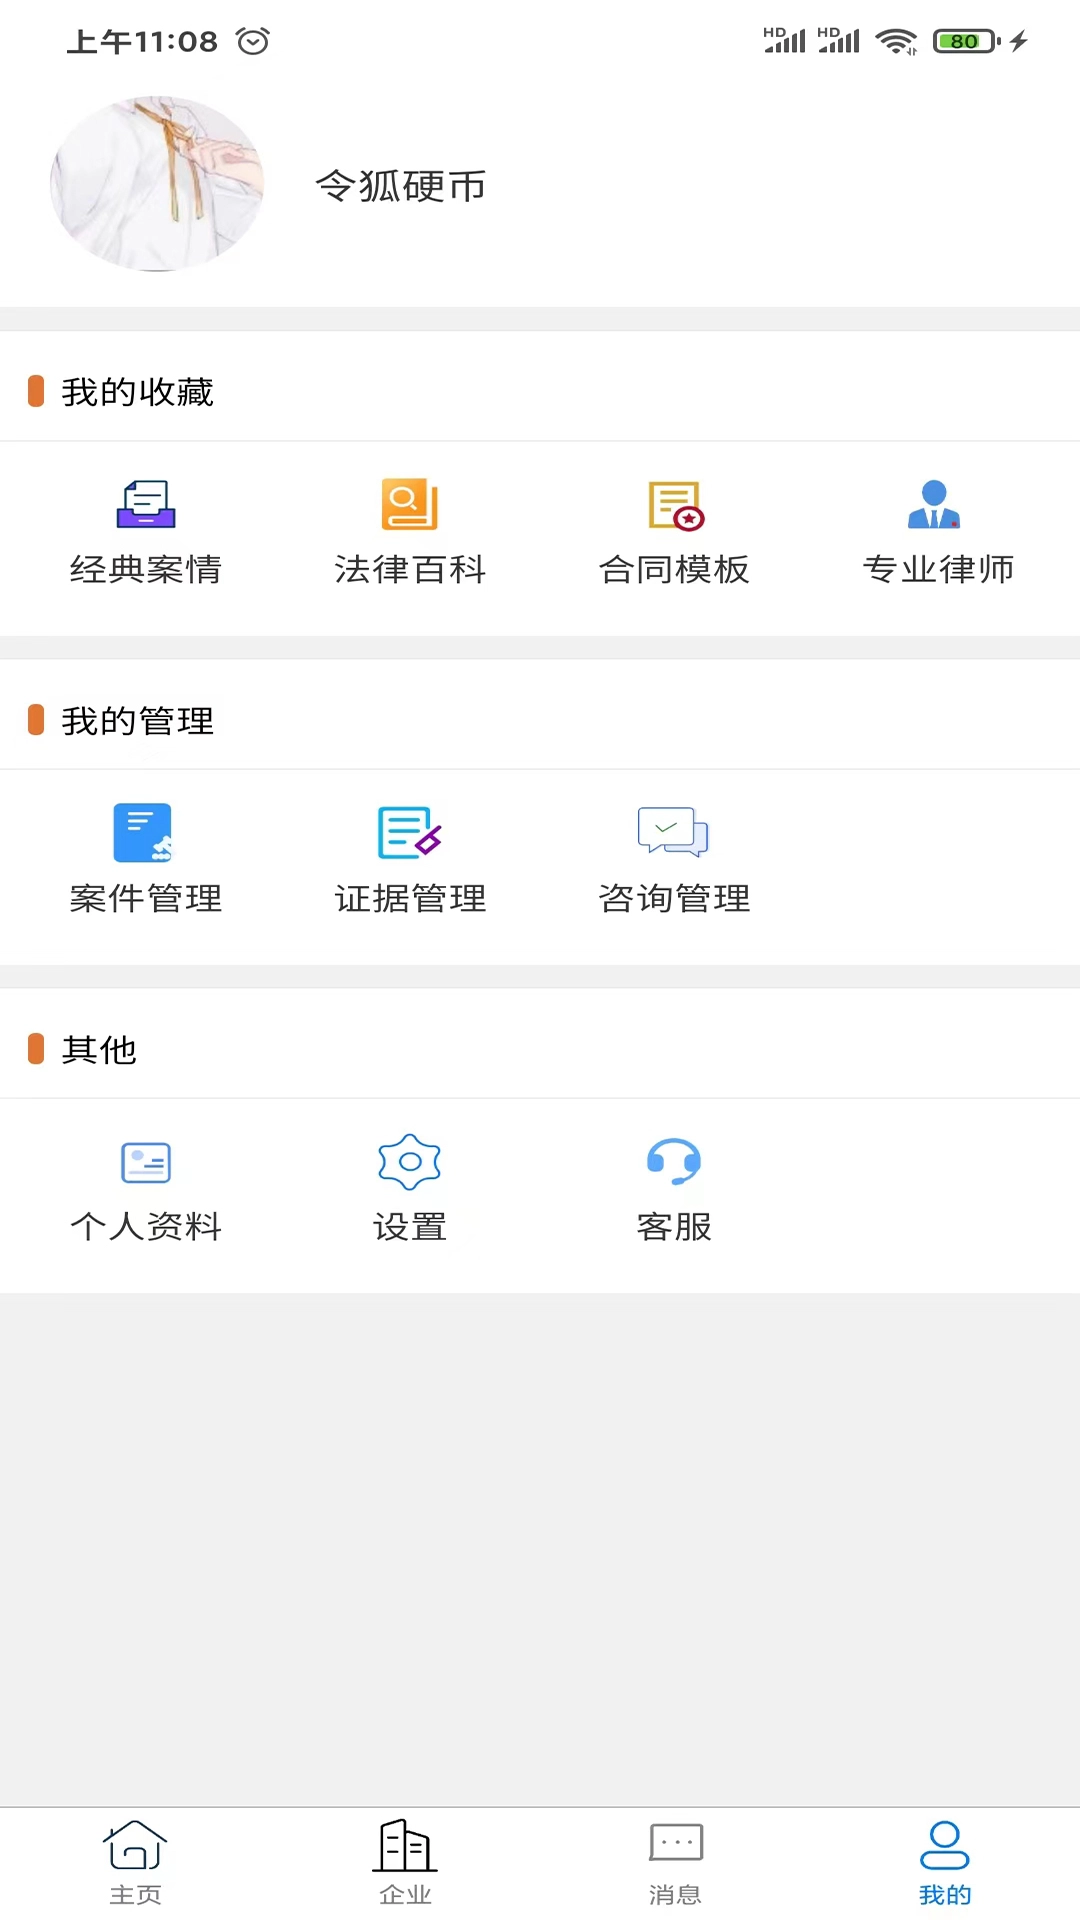Screen dimensions: 1080x1920
Task: Open the 个人资料 profile card icon
Action: pos(146,1162)
